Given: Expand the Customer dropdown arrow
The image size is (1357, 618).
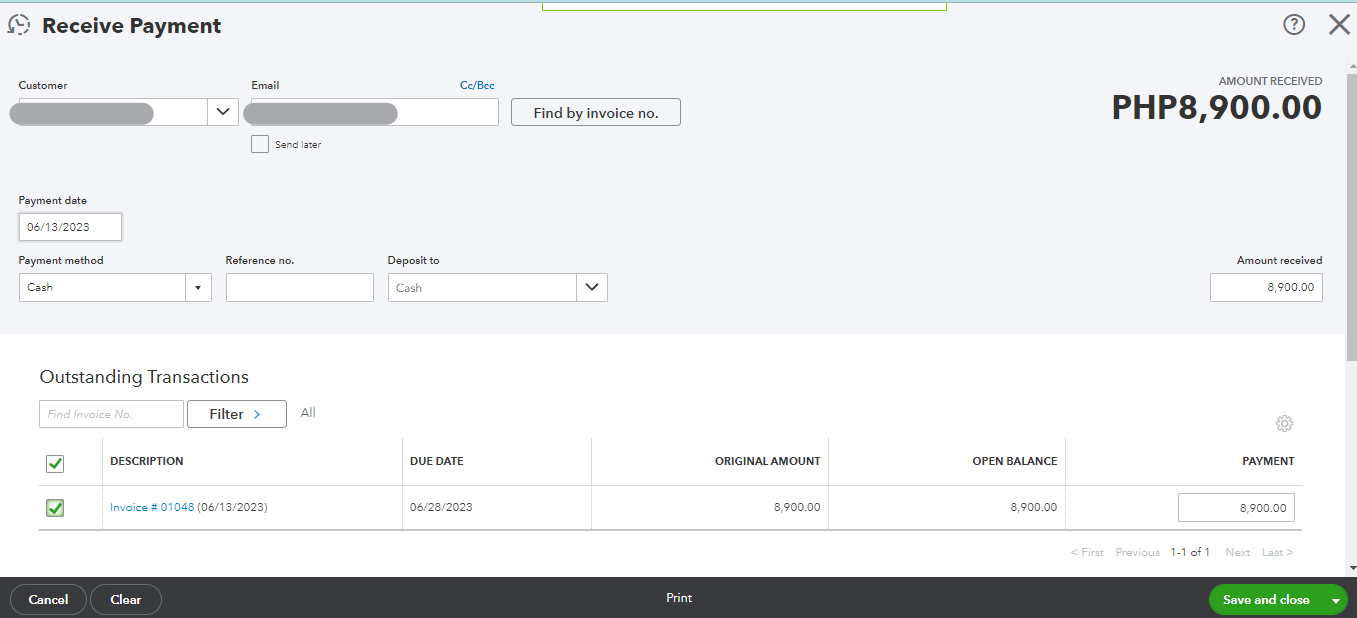Looking at the screenshot, I should pos(222,112).
